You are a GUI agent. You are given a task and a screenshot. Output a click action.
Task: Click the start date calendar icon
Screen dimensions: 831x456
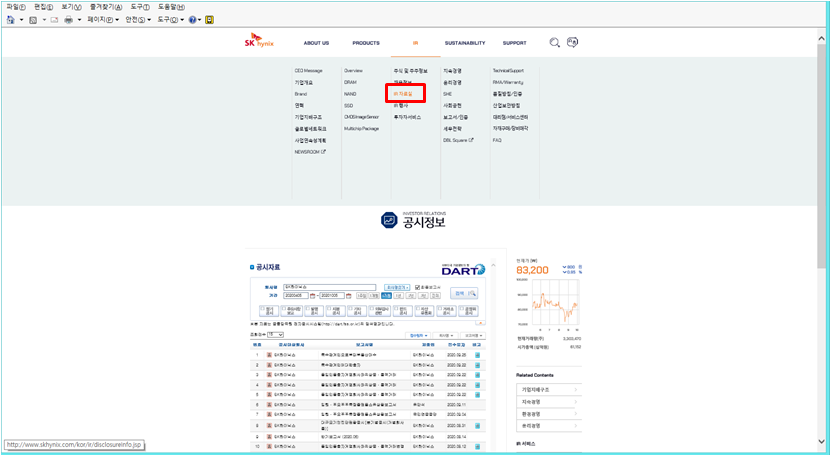pos(313,295)
